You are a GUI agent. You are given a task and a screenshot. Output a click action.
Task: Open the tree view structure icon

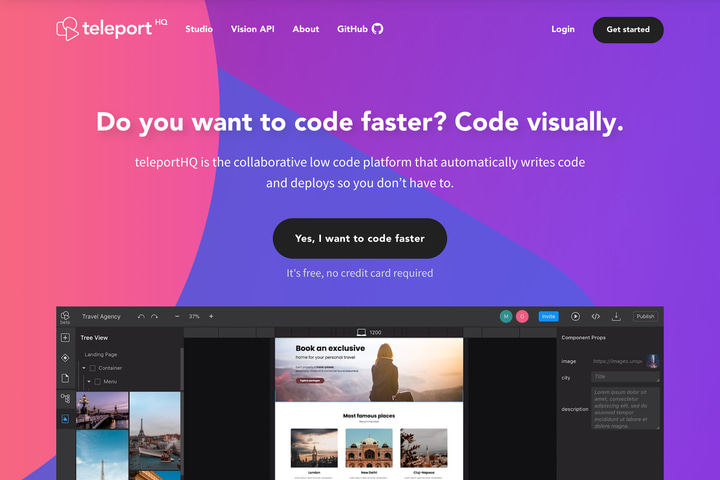click(x=65, y=398)
